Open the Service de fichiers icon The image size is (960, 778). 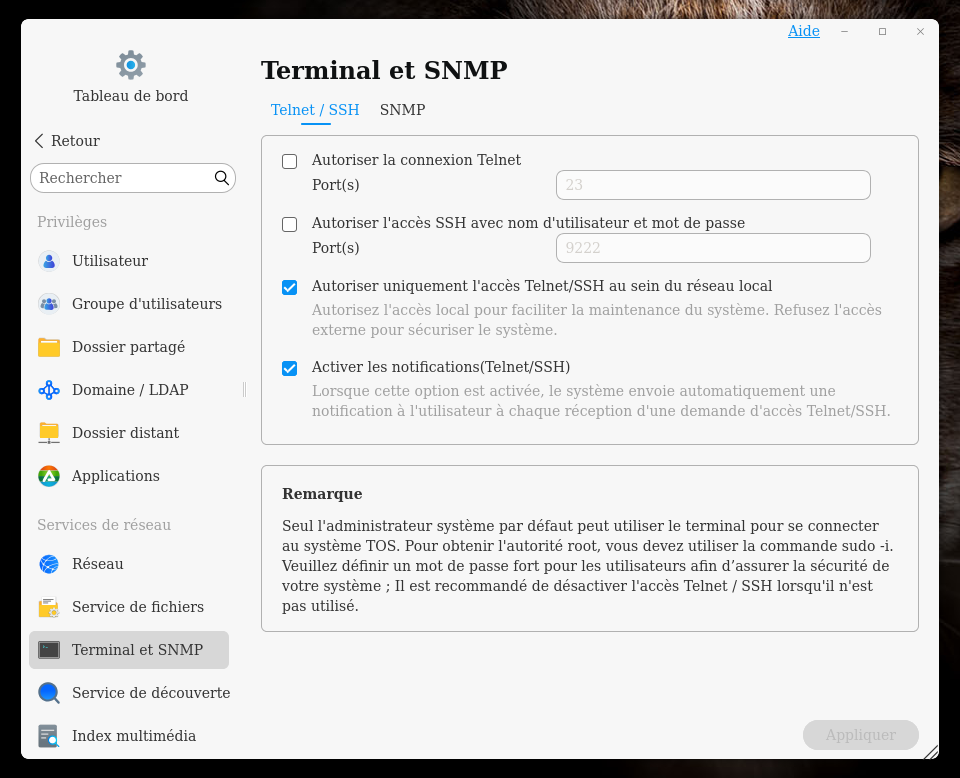tap(49, 607)
